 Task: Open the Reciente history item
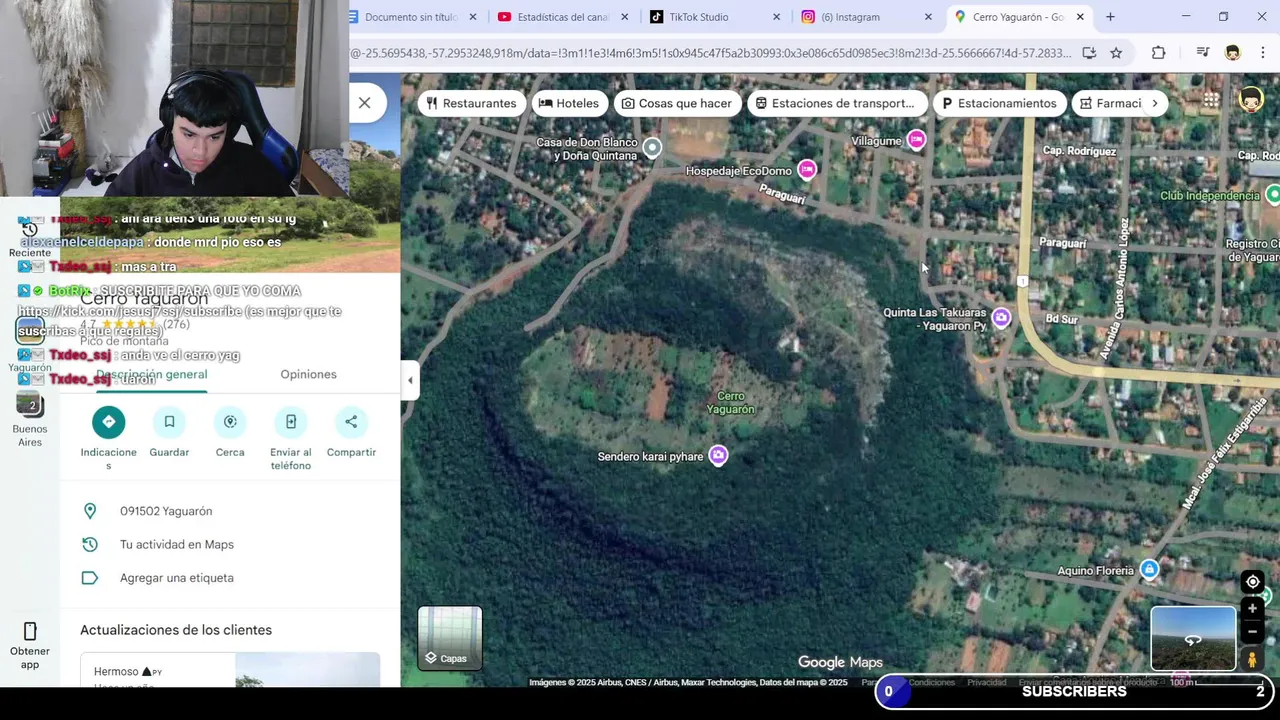tap(30, 240)
